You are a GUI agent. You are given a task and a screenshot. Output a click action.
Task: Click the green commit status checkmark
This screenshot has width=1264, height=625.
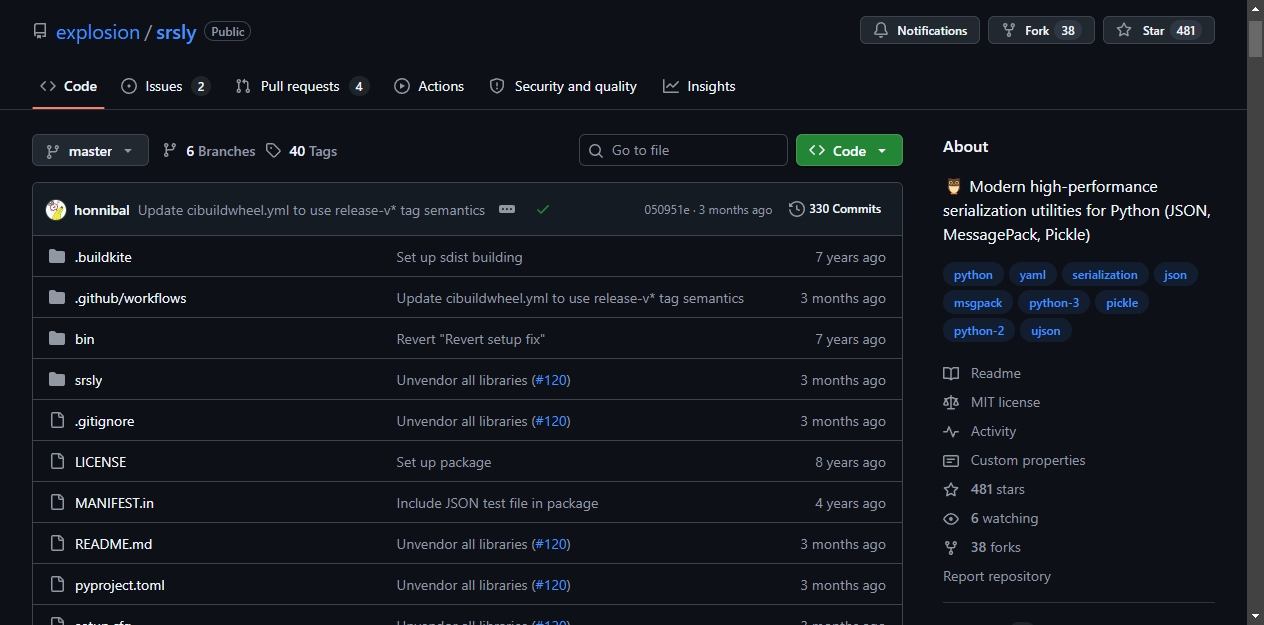click(543, 209)
